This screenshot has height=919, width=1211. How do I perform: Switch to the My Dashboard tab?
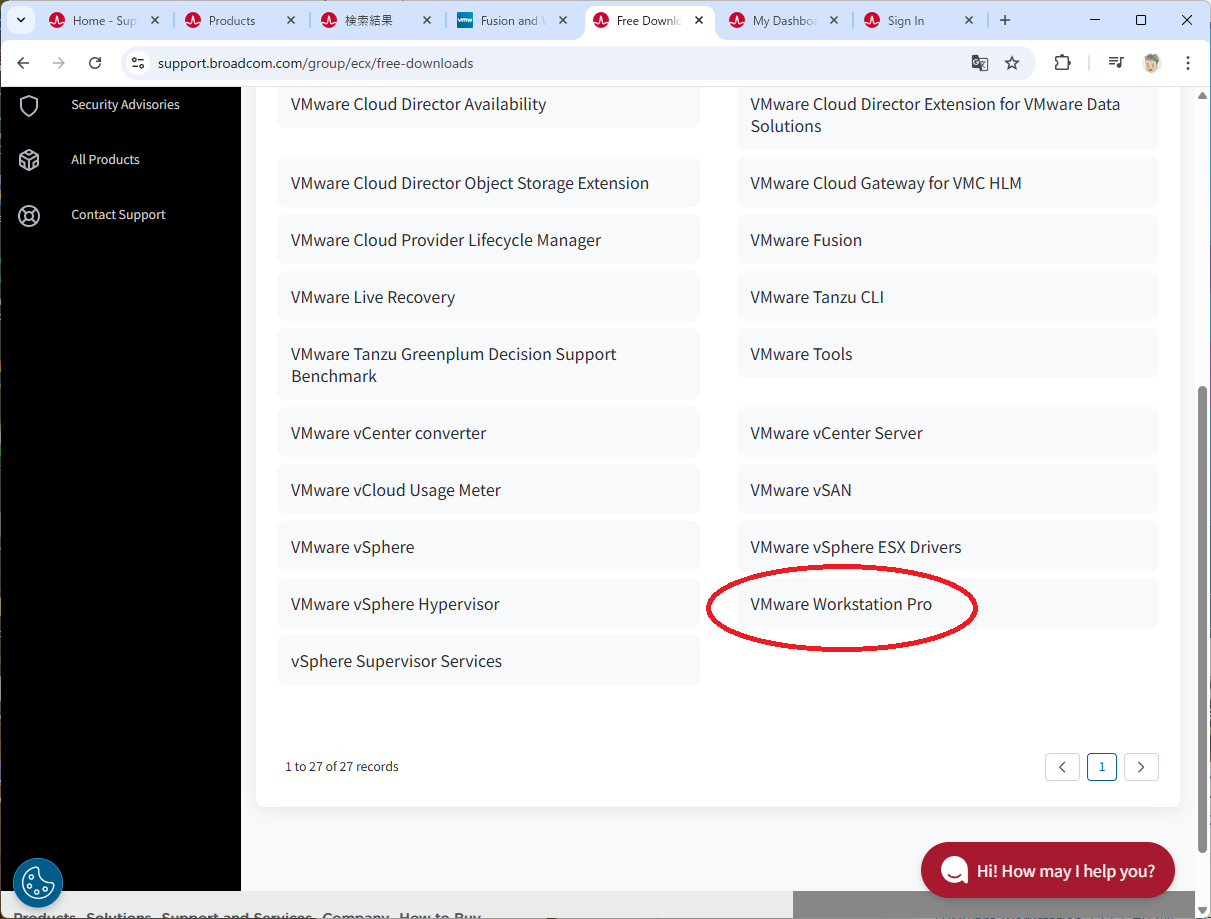pyautogui.click(x=783, y=21)
